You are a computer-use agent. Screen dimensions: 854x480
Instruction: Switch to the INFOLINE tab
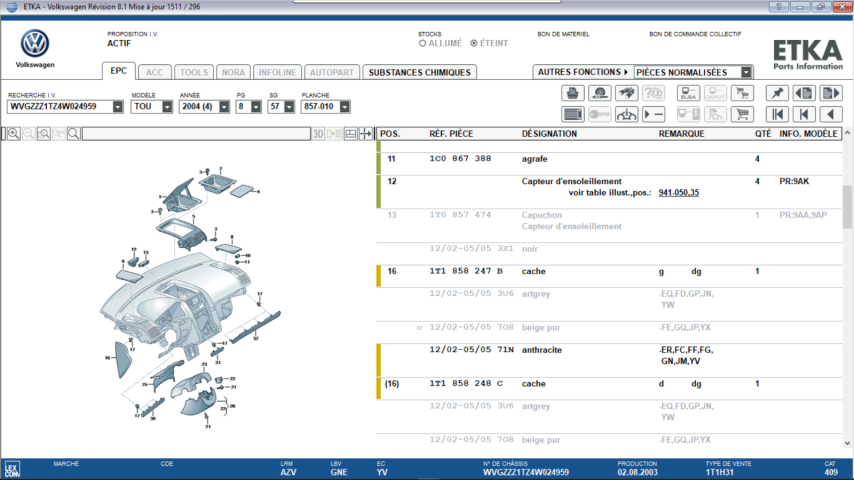(277, 72)
